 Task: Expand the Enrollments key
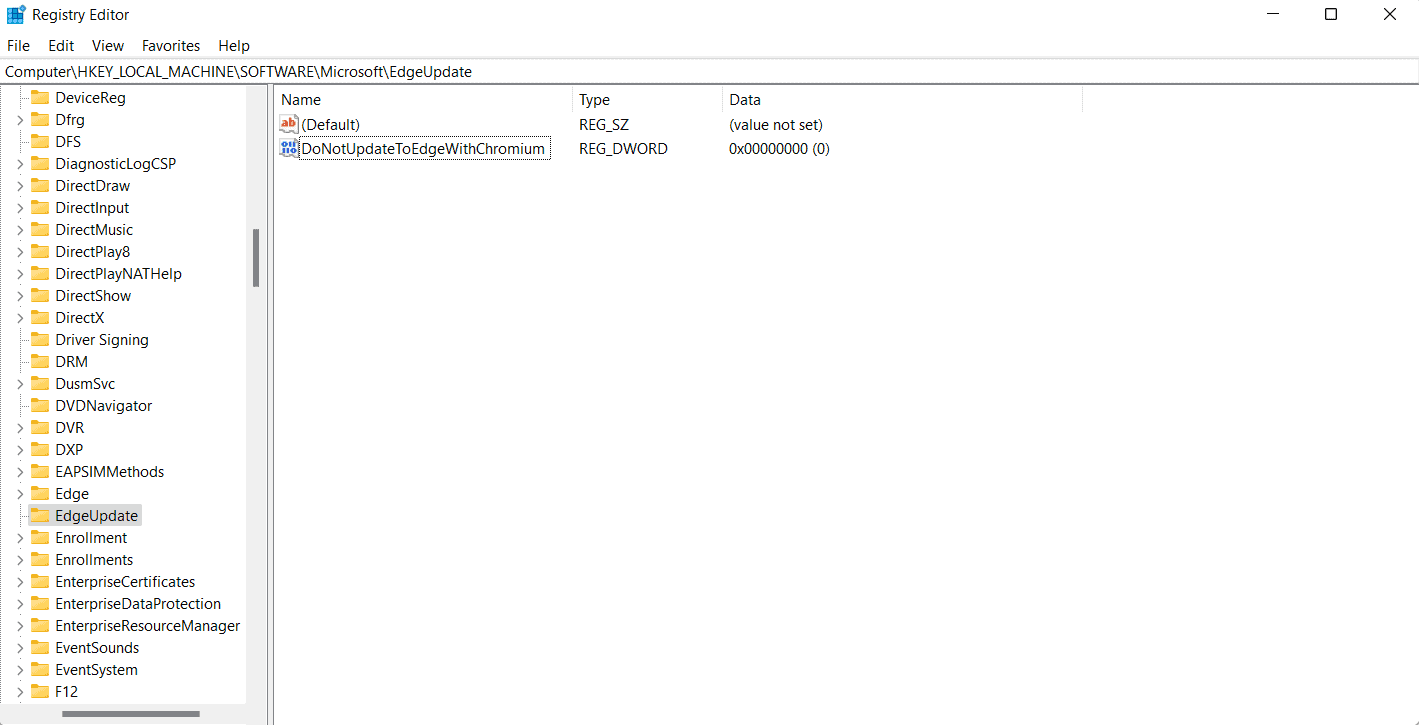19,560
